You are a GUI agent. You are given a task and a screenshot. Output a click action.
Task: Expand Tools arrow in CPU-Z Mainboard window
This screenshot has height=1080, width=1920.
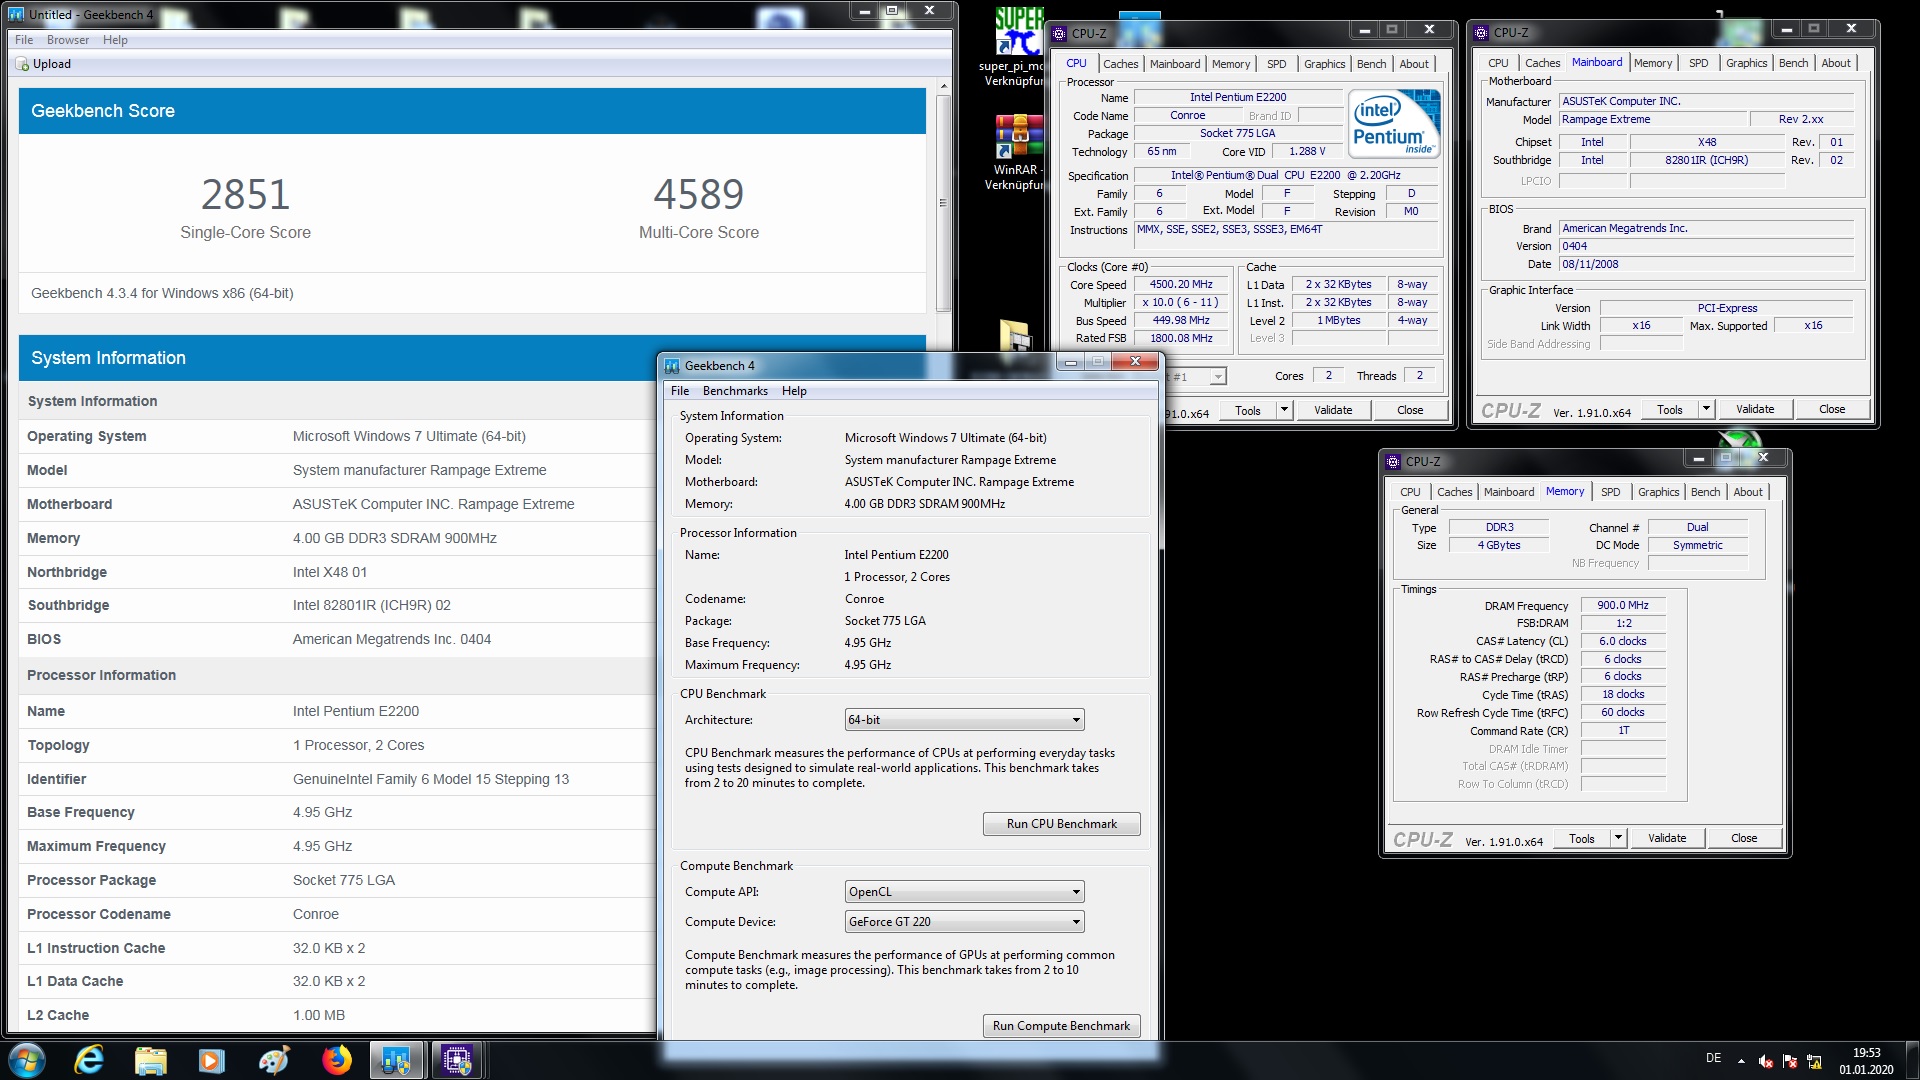click(1706, 409)
